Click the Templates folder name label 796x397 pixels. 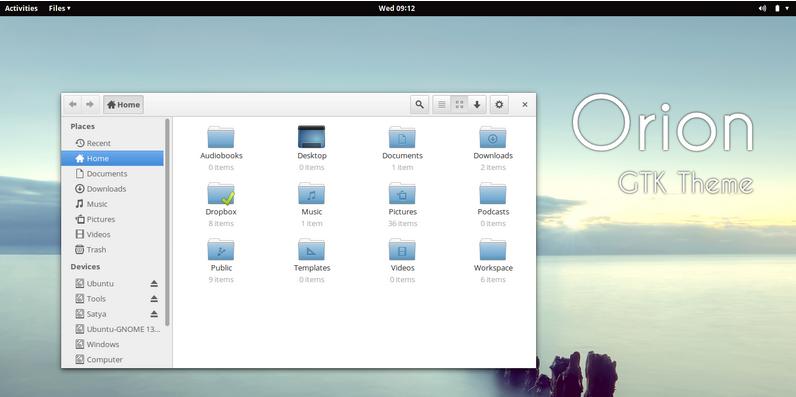click(312, 268)
